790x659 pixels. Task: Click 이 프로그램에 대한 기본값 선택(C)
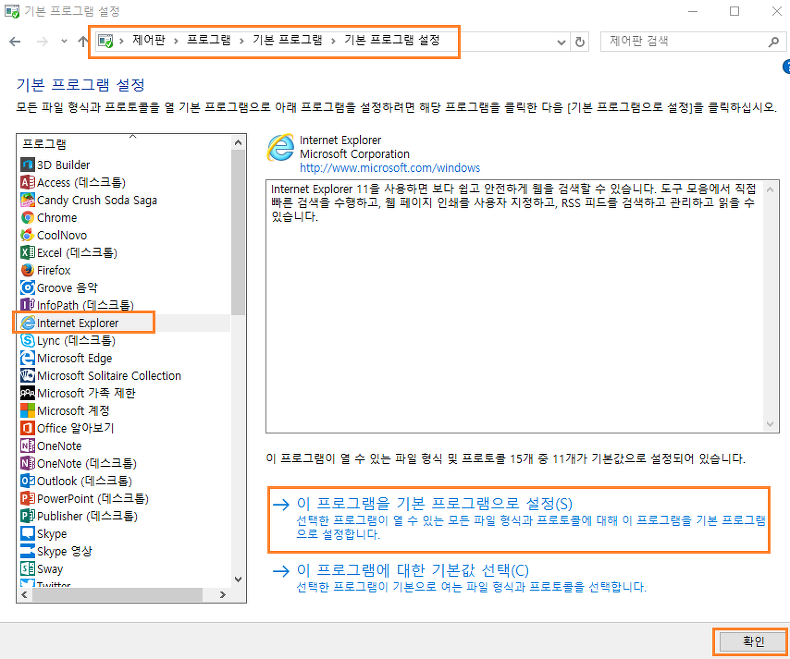(x=412, y=570)
